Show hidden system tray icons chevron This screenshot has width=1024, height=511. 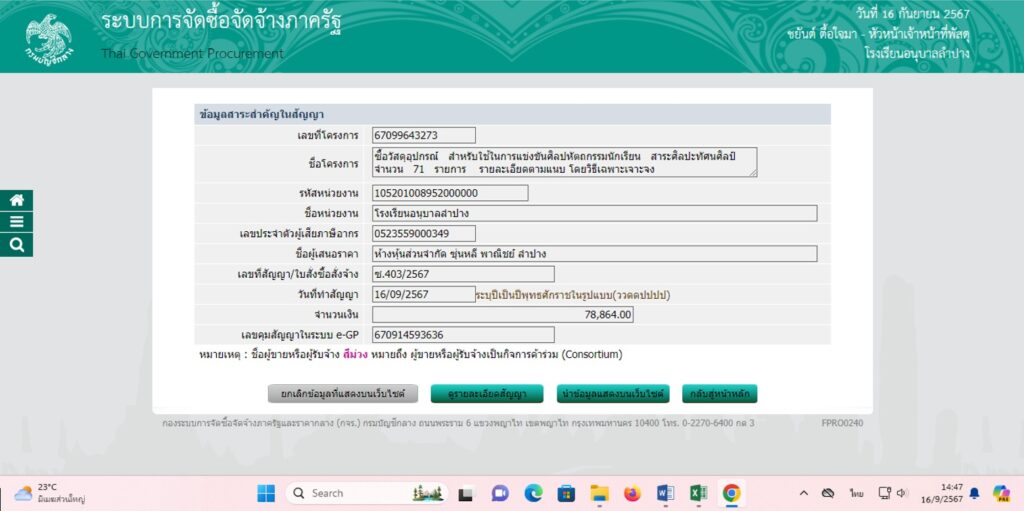click(803, 493)
